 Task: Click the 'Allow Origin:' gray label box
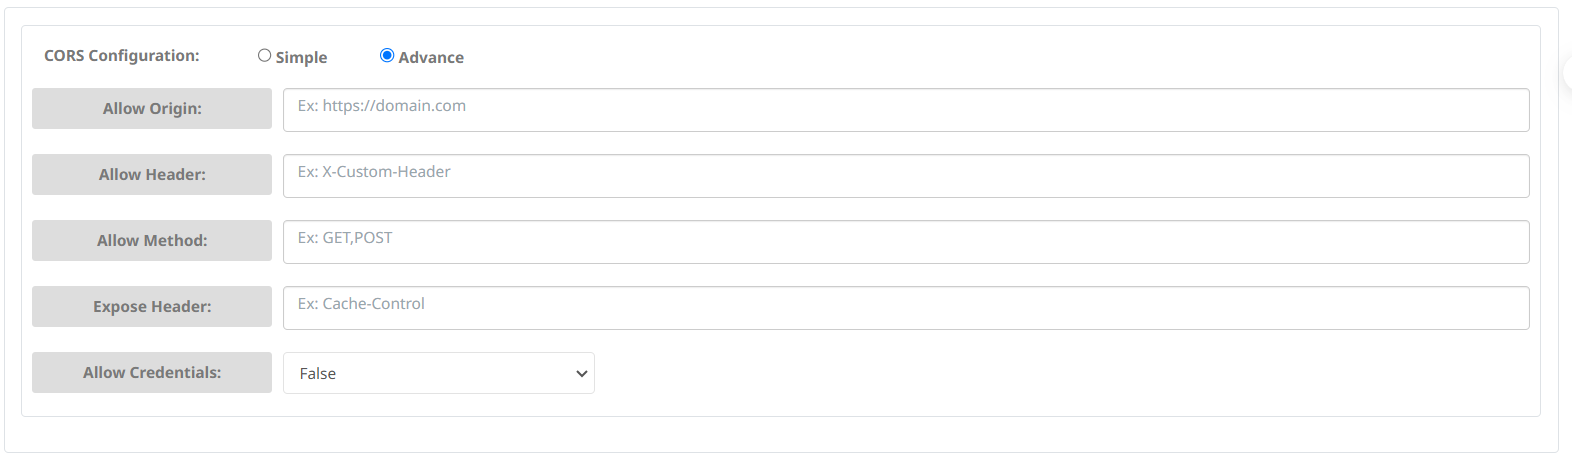point(152,109)
